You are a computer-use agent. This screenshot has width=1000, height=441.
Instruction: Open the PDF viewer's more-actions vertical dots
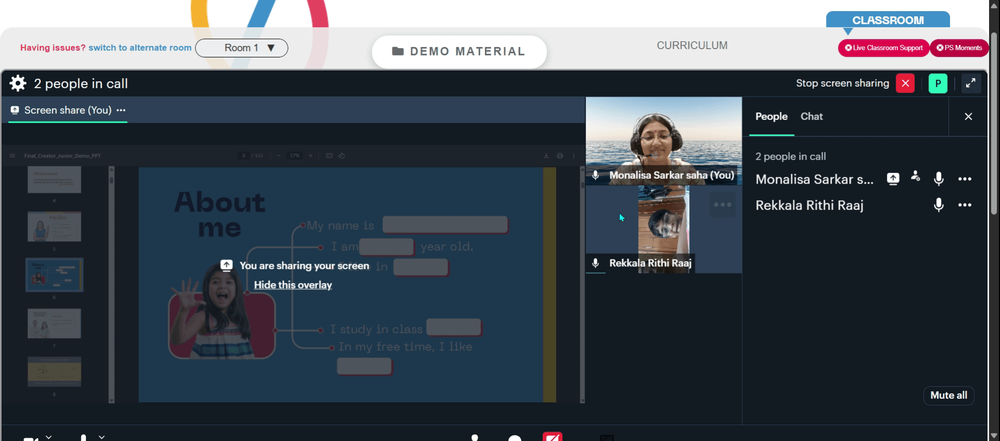click(574, 156)
